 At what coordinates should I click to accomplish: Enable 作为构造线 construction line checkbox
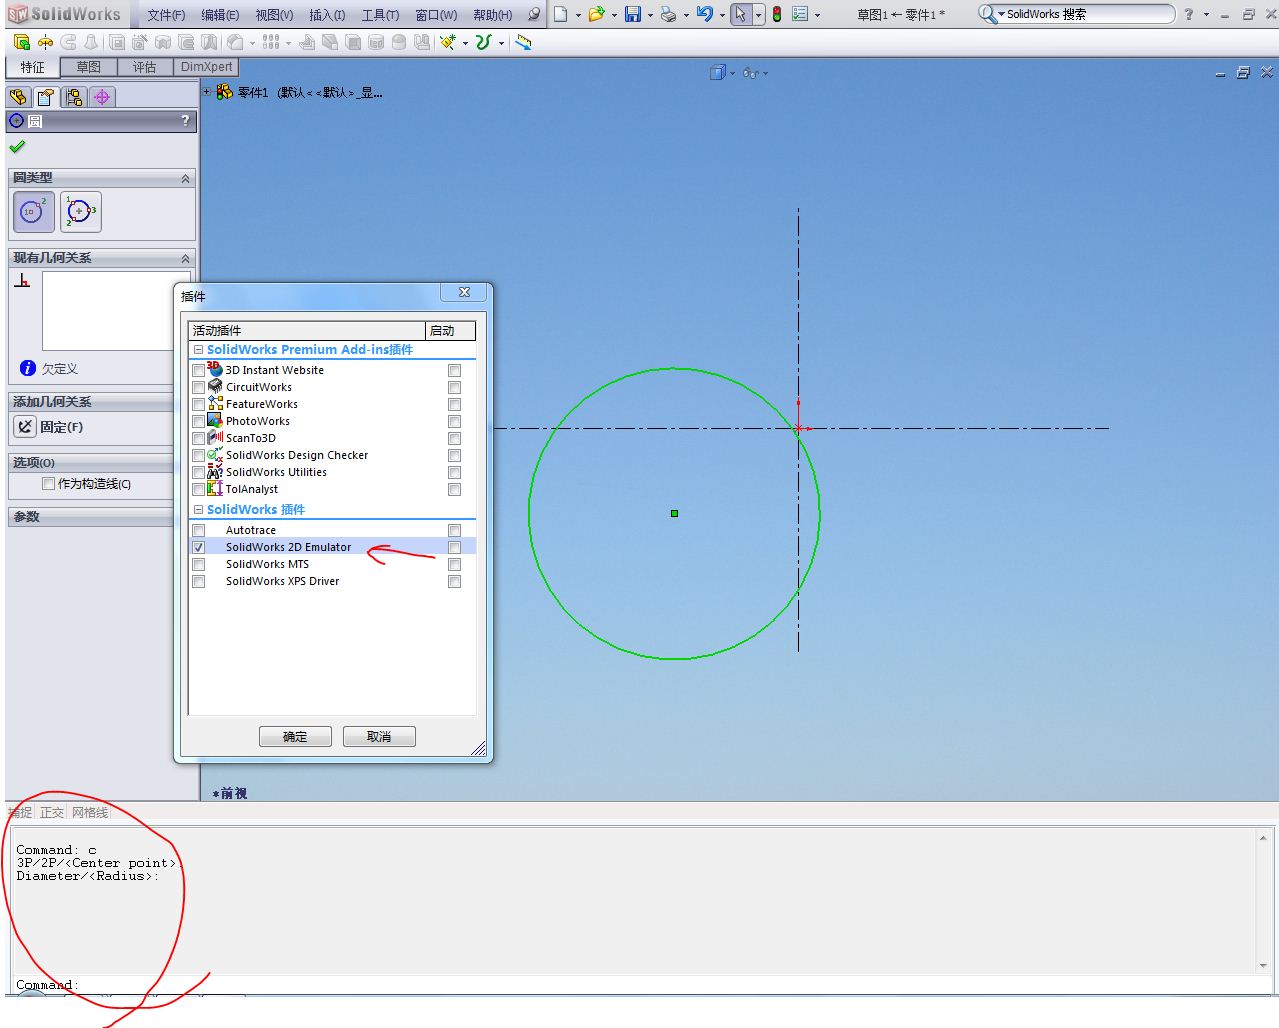(48, 484)
